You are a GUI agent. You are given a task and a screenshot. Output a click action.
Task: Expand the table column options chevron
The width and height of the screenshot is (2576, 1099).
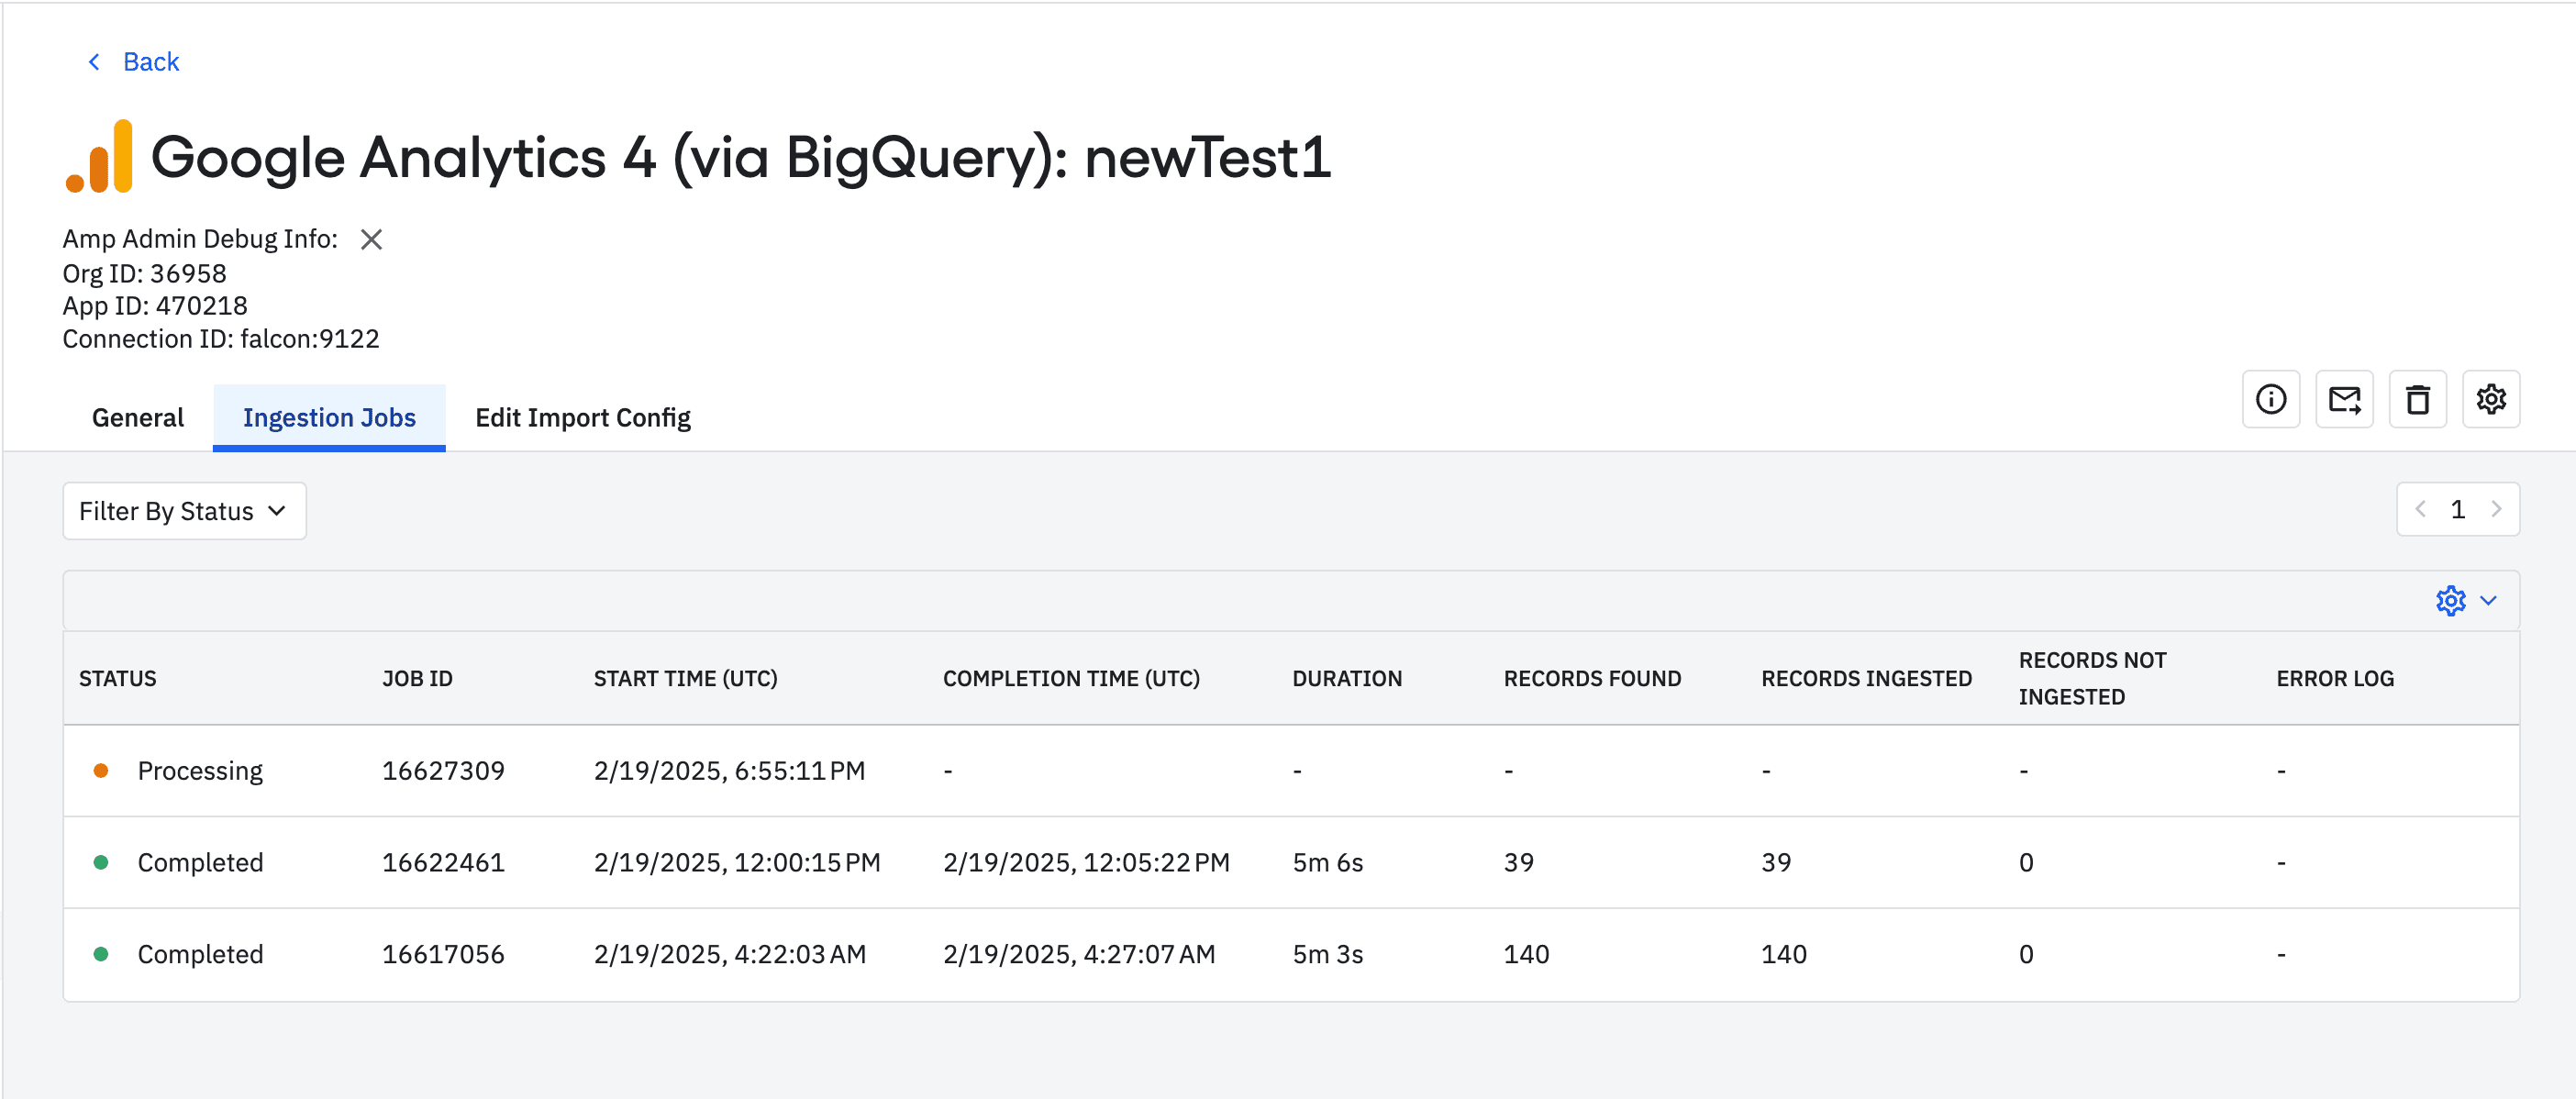tap(2488, 601)
